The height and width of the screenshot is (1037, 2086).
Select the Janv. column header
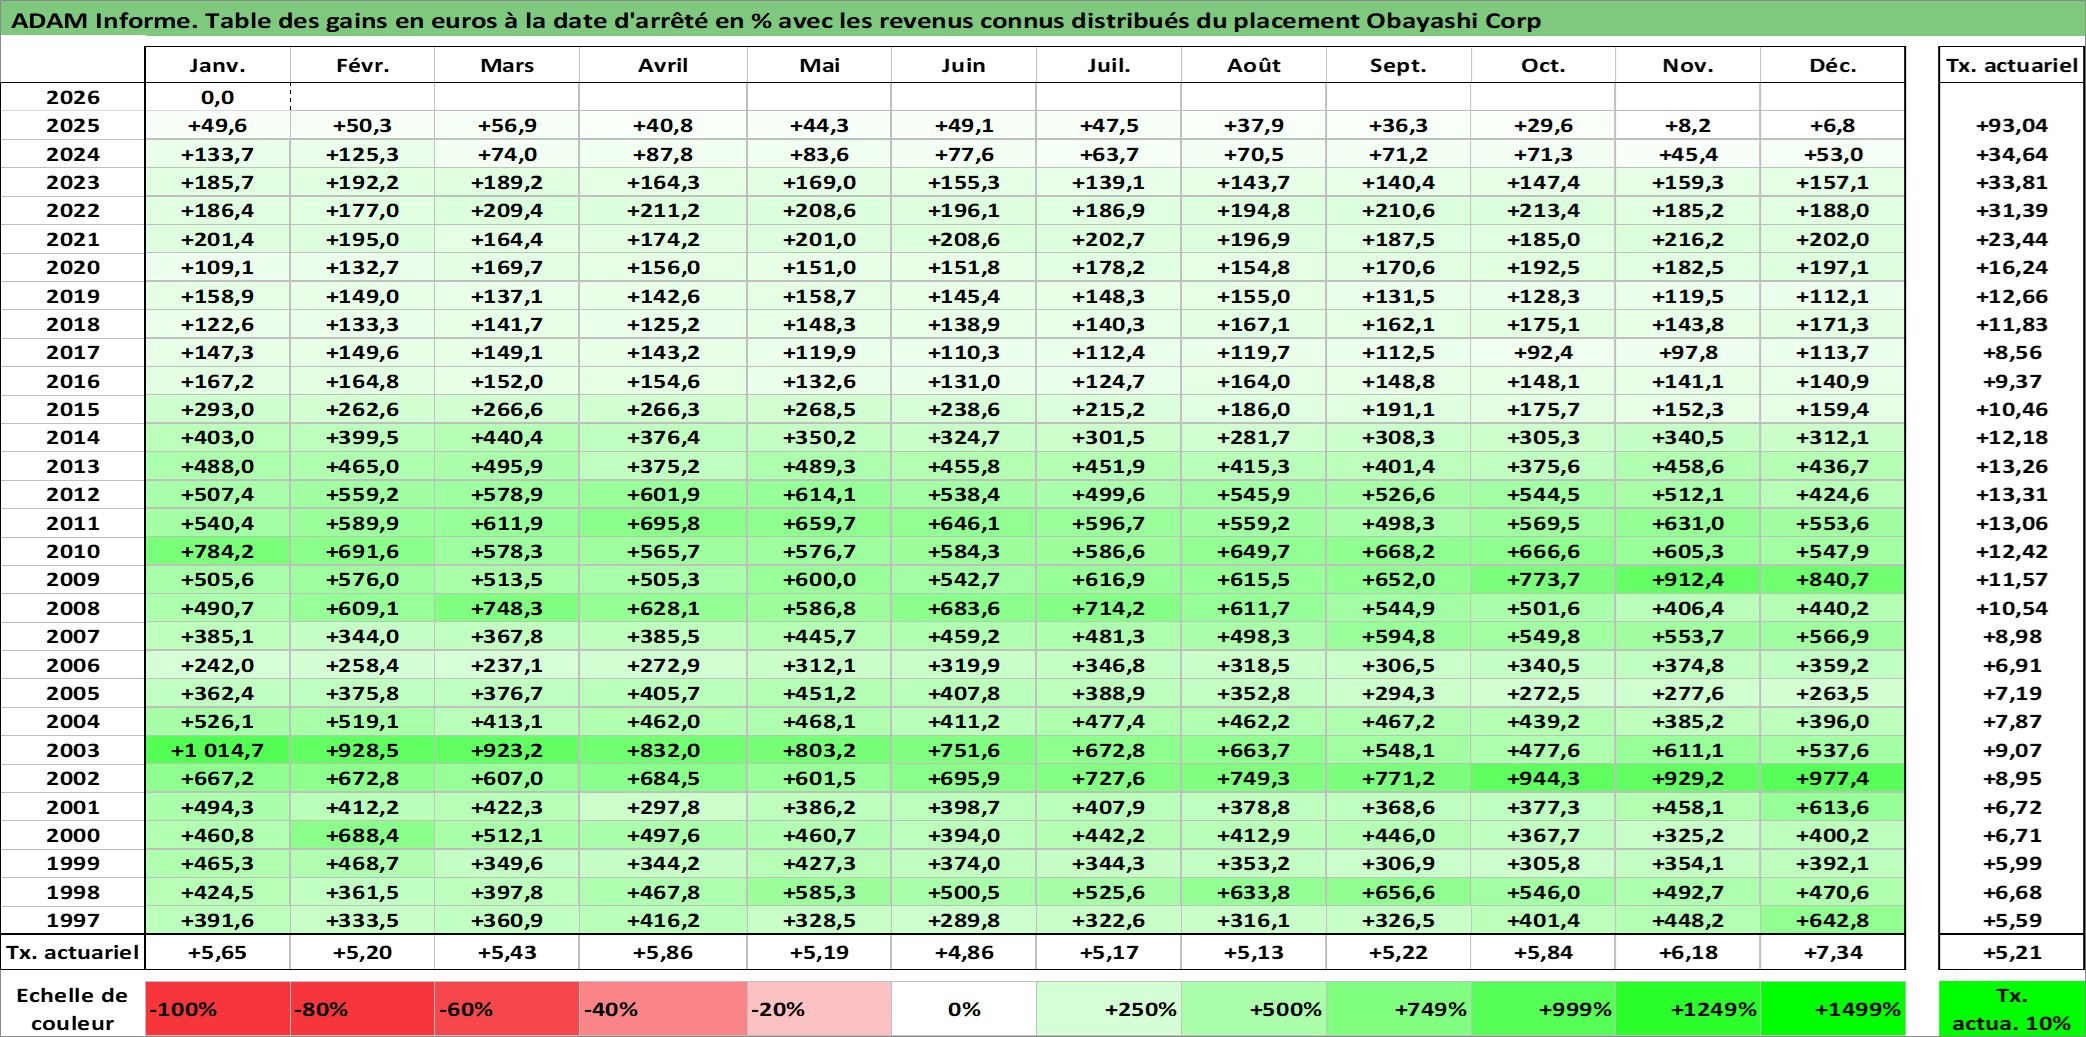coord(218,65)
